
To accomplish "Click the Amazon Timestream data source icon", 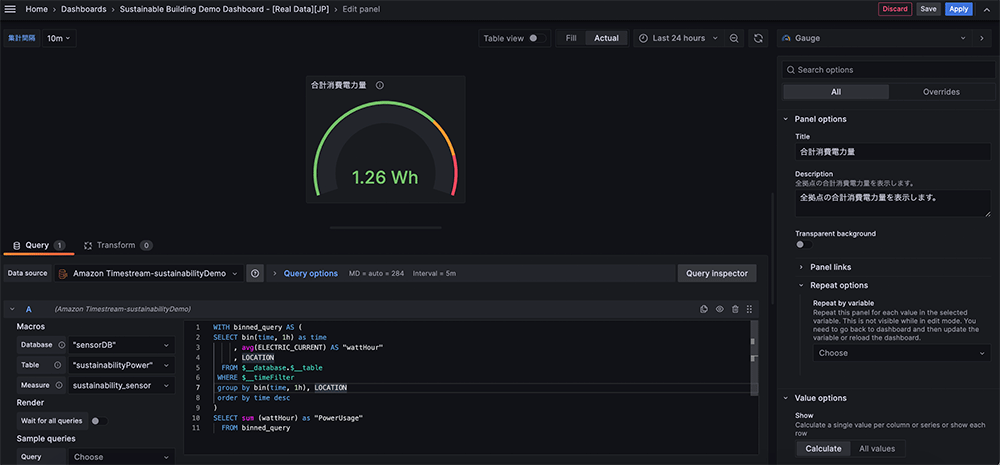I will tap(63, 273).
